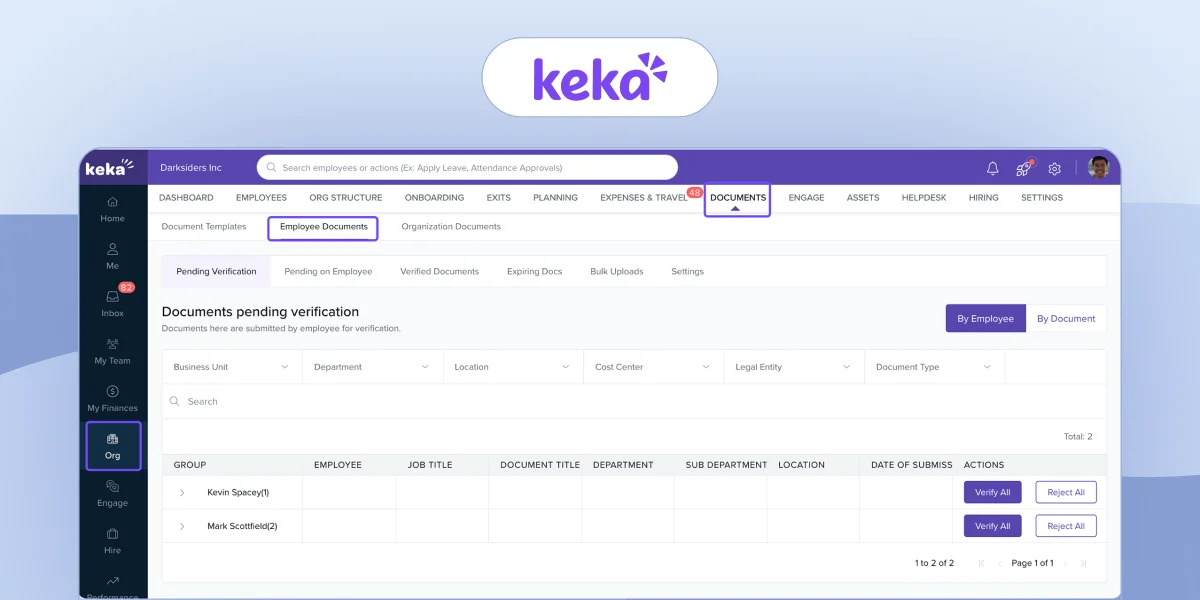This screenshot has height=600, width=1200.
Task: Click the Keka logo in the sidebar
Action: (x=109, y=168)
